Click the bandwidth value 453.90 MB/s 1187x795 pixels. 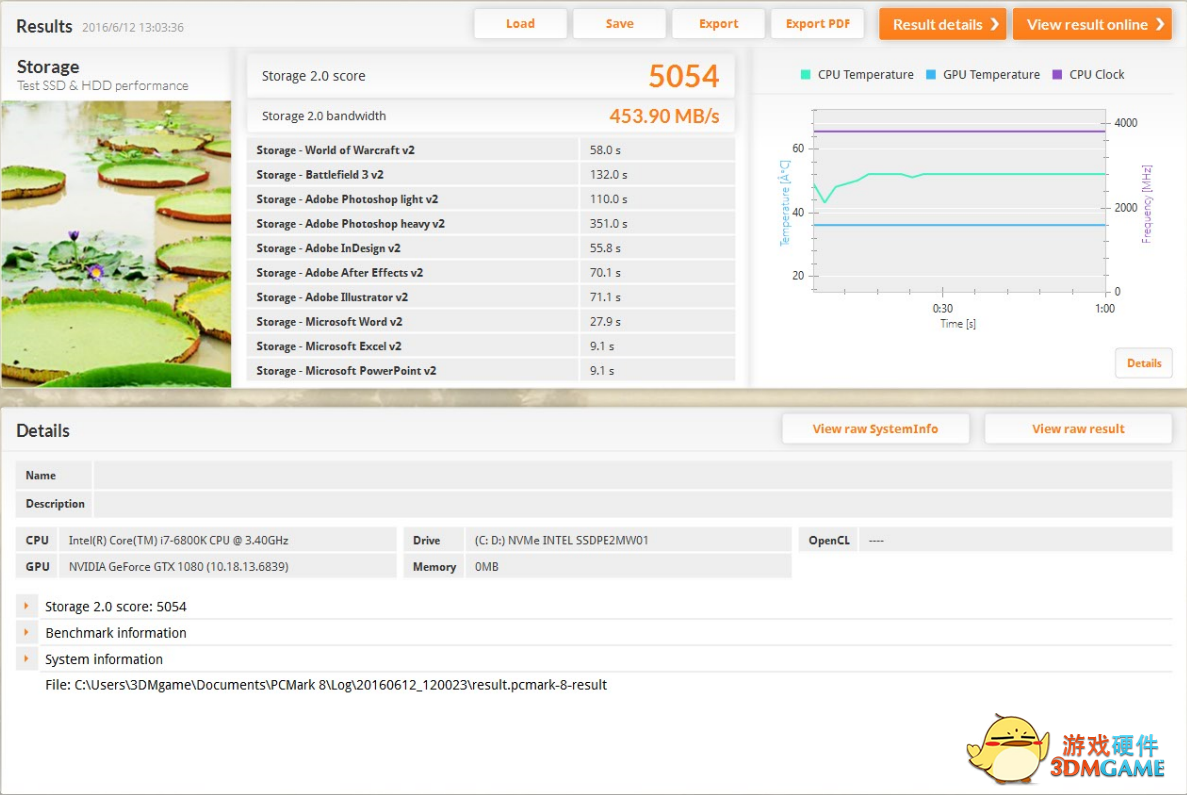point(664,116)
